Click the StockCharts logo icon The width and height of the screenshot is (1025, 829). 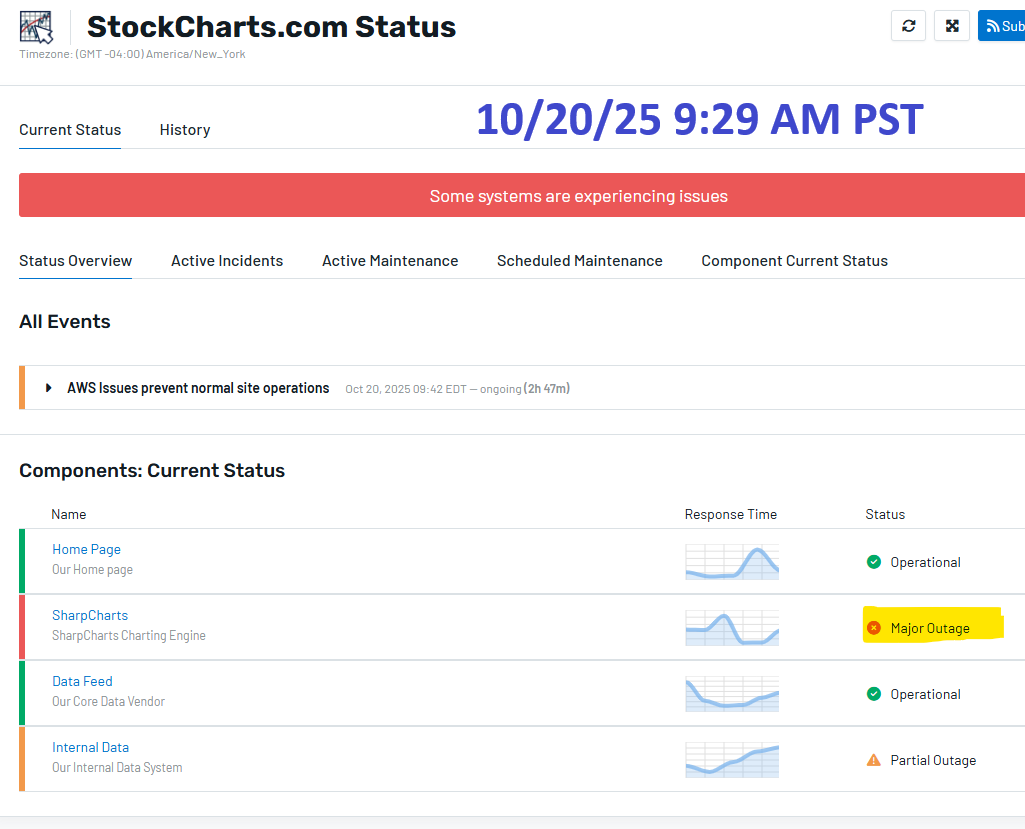37,27
